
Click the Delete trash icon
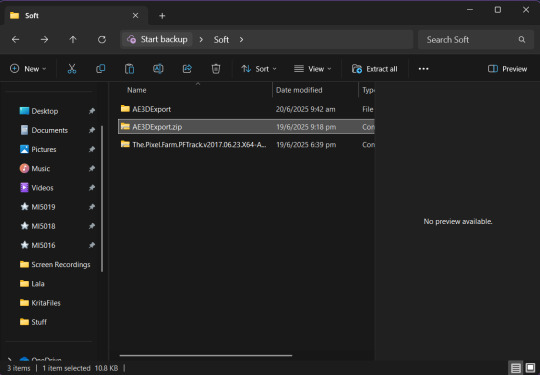[216, 69]
